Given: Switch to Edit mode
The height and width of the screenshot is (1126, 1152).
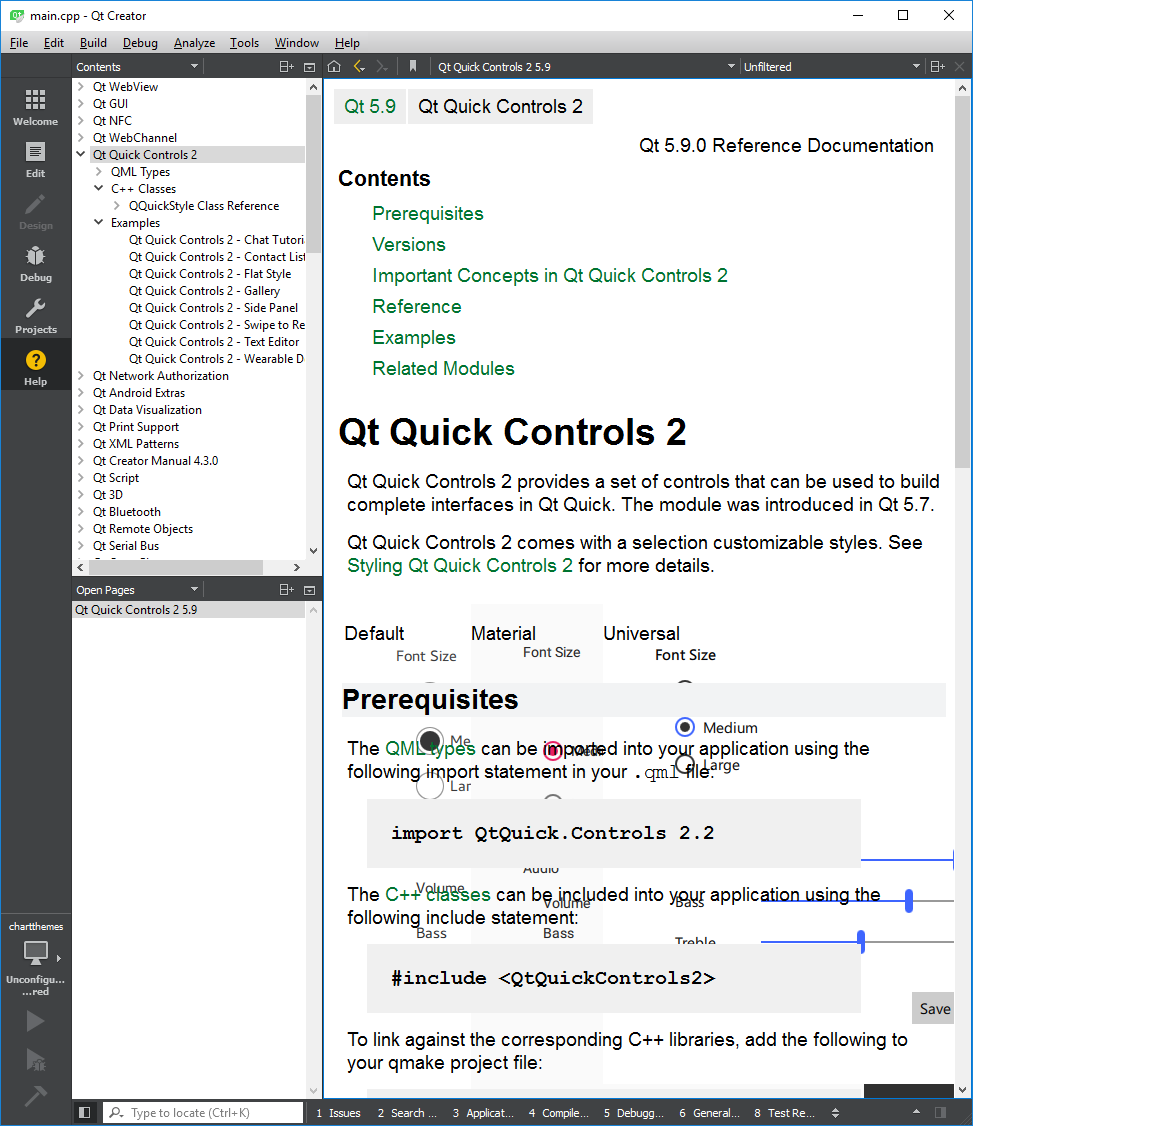Looking at the screenshot, I should point(35,158).
